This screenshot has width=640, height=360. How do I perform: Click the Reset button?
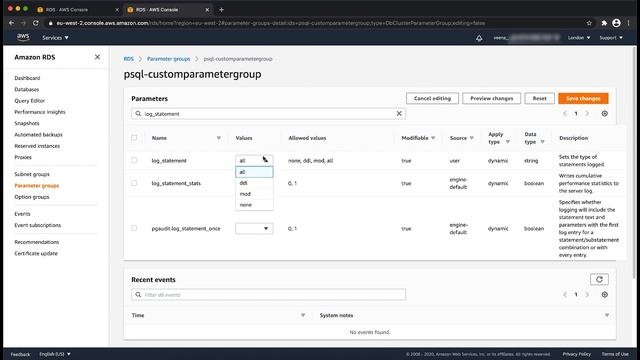click(x=539, y=98)
